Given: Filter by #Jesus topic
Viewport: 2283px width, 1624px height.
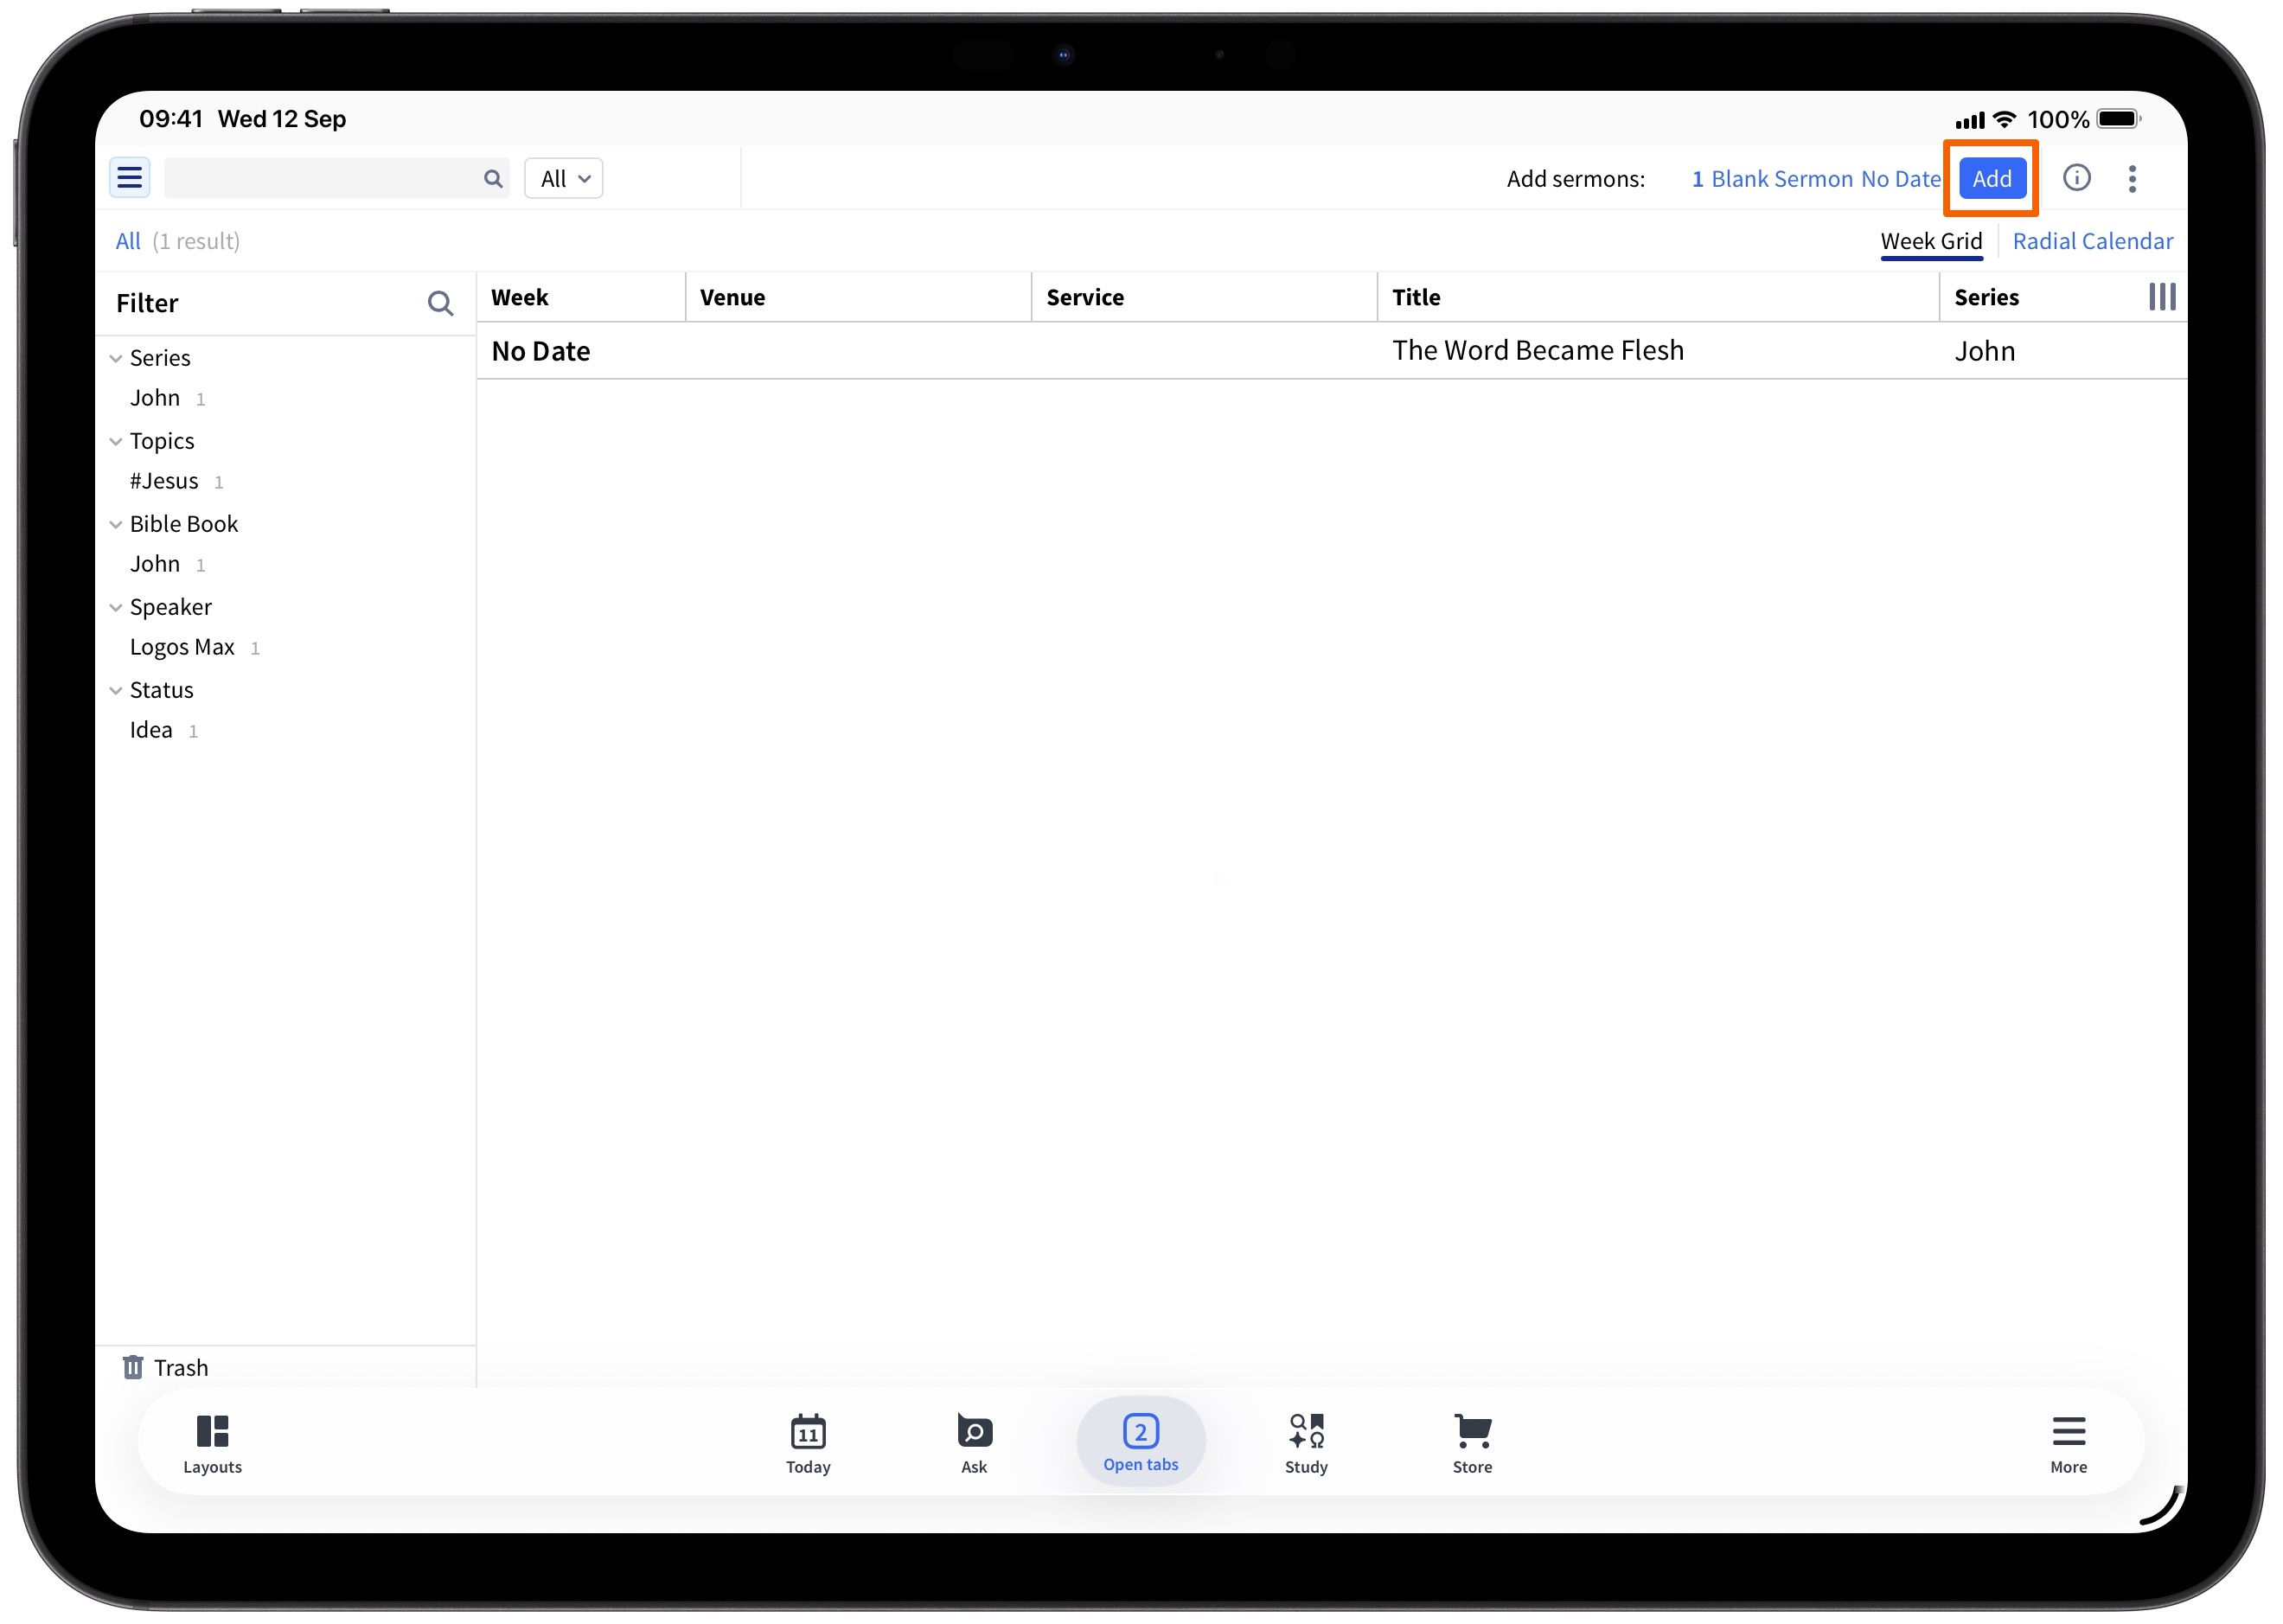Looking at the screenshot, I should point(164,481).
